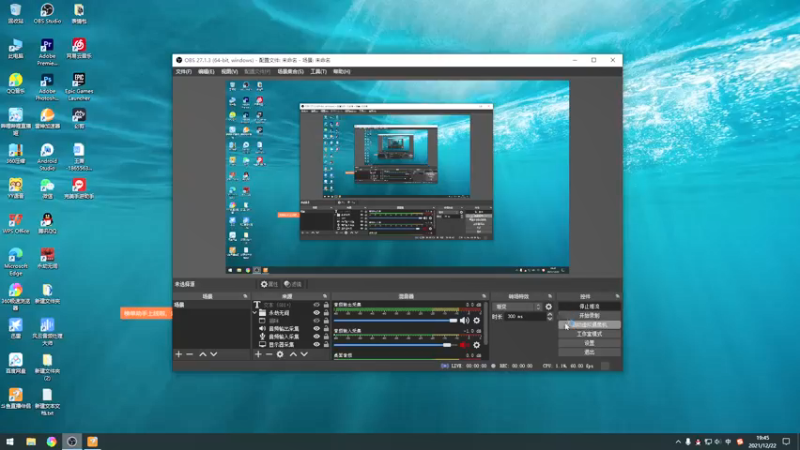Increase transition duration with stepper arrows
Screen dimensions: 800x450
[549, 315]
